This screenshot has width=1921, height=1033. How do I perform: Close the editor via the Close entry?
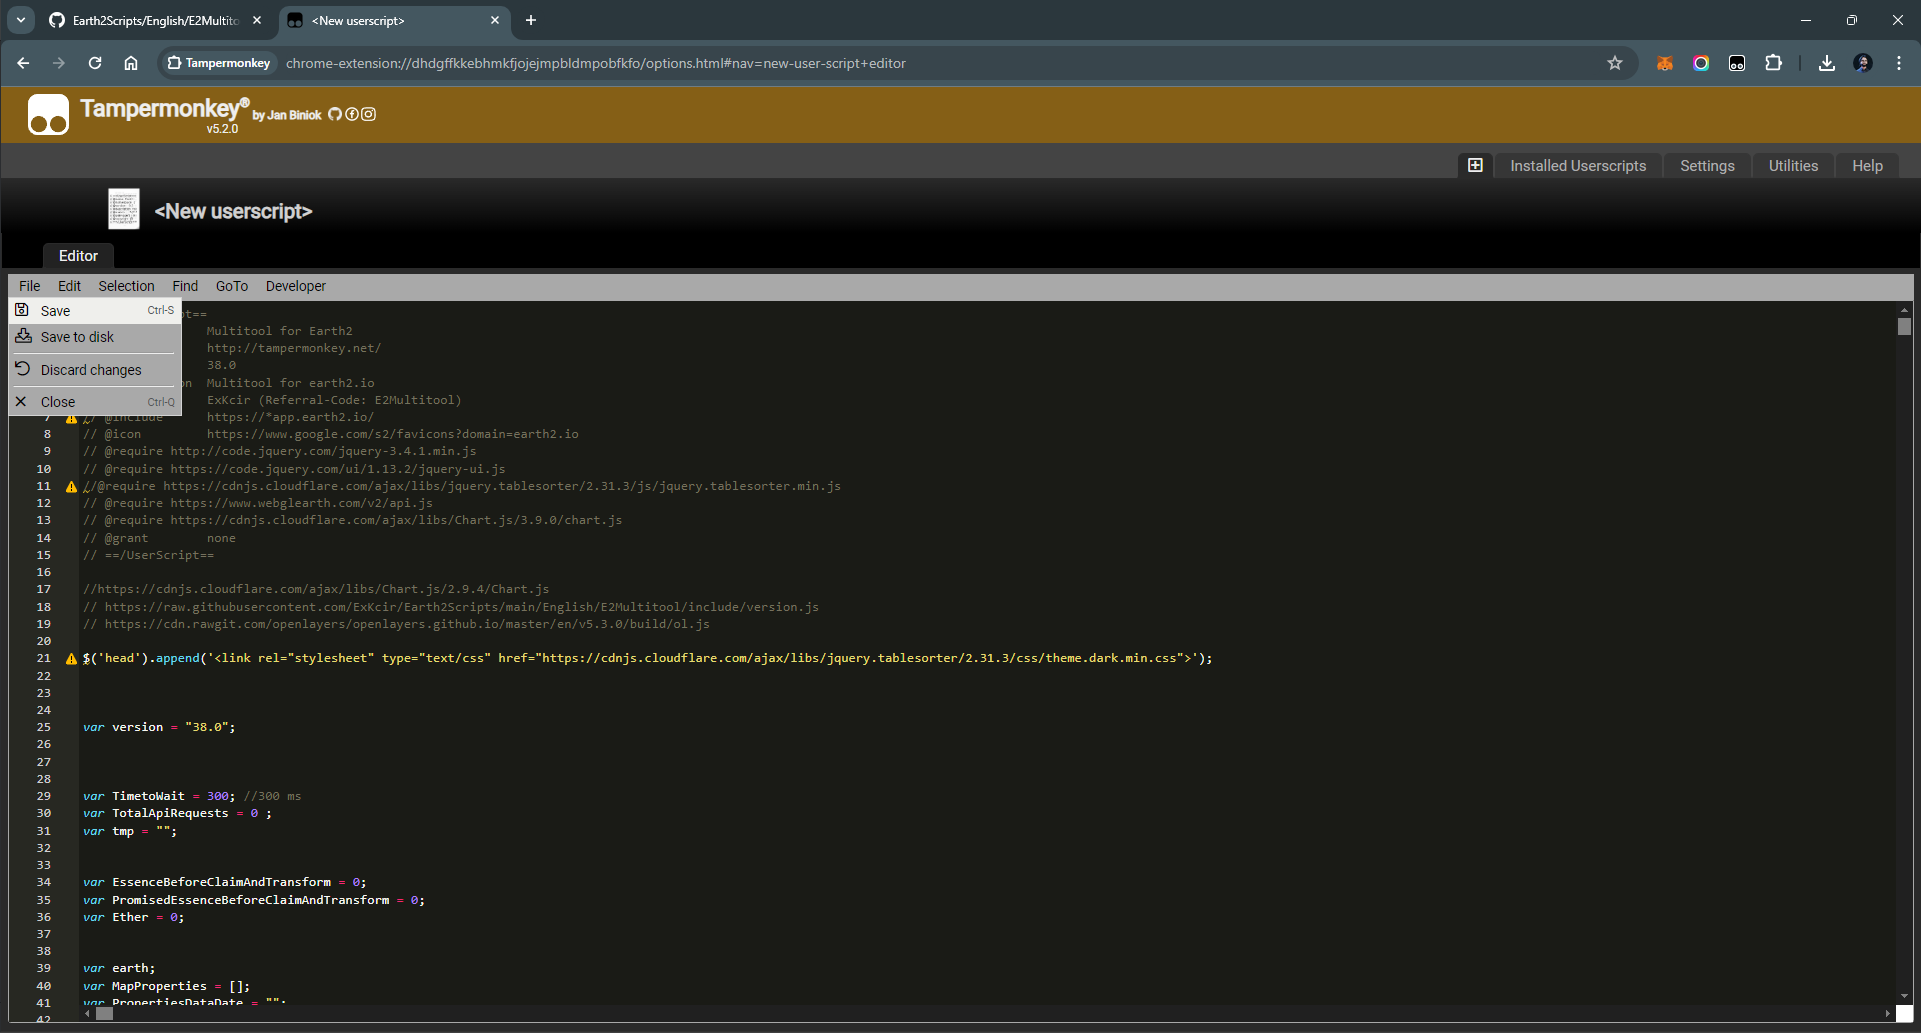[58, 402]
